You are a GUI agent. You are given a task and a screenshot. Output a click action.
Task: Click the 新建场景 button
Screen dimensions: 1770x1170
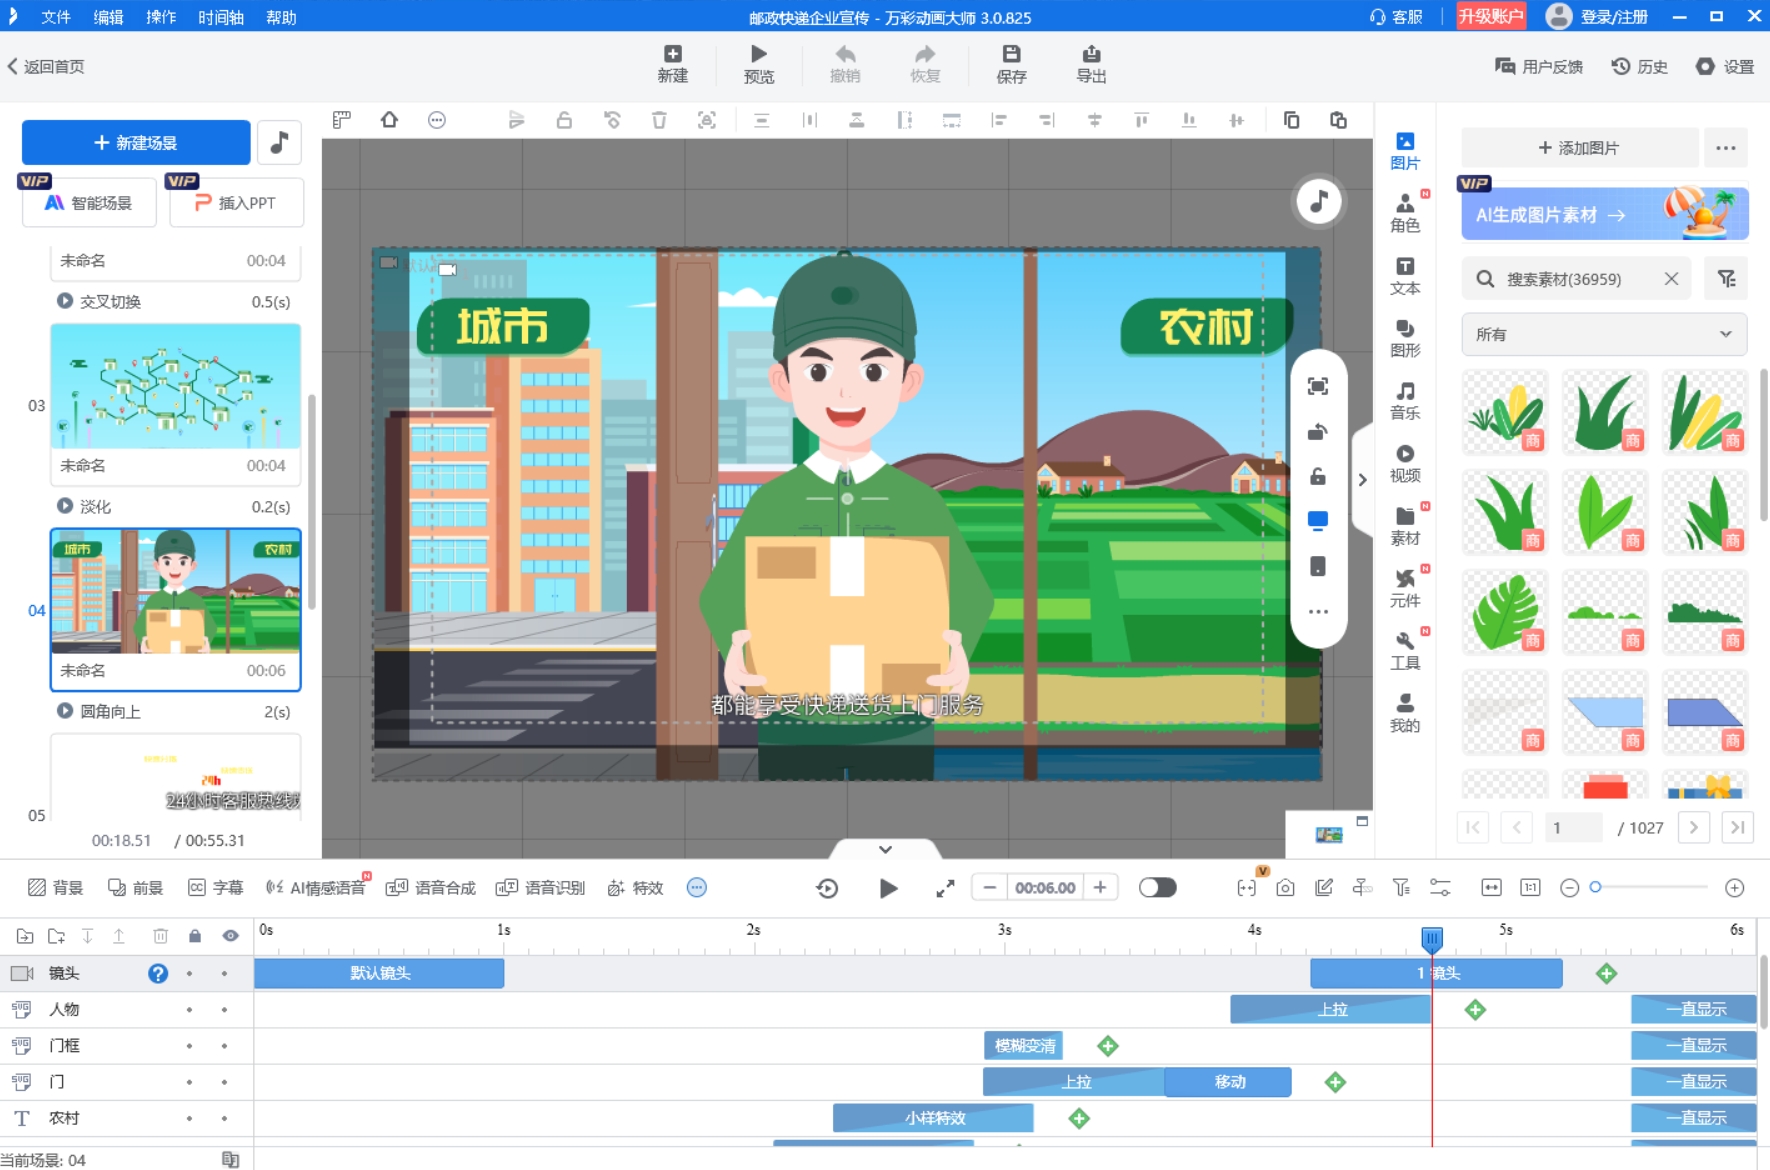click(x=136, y=142)
